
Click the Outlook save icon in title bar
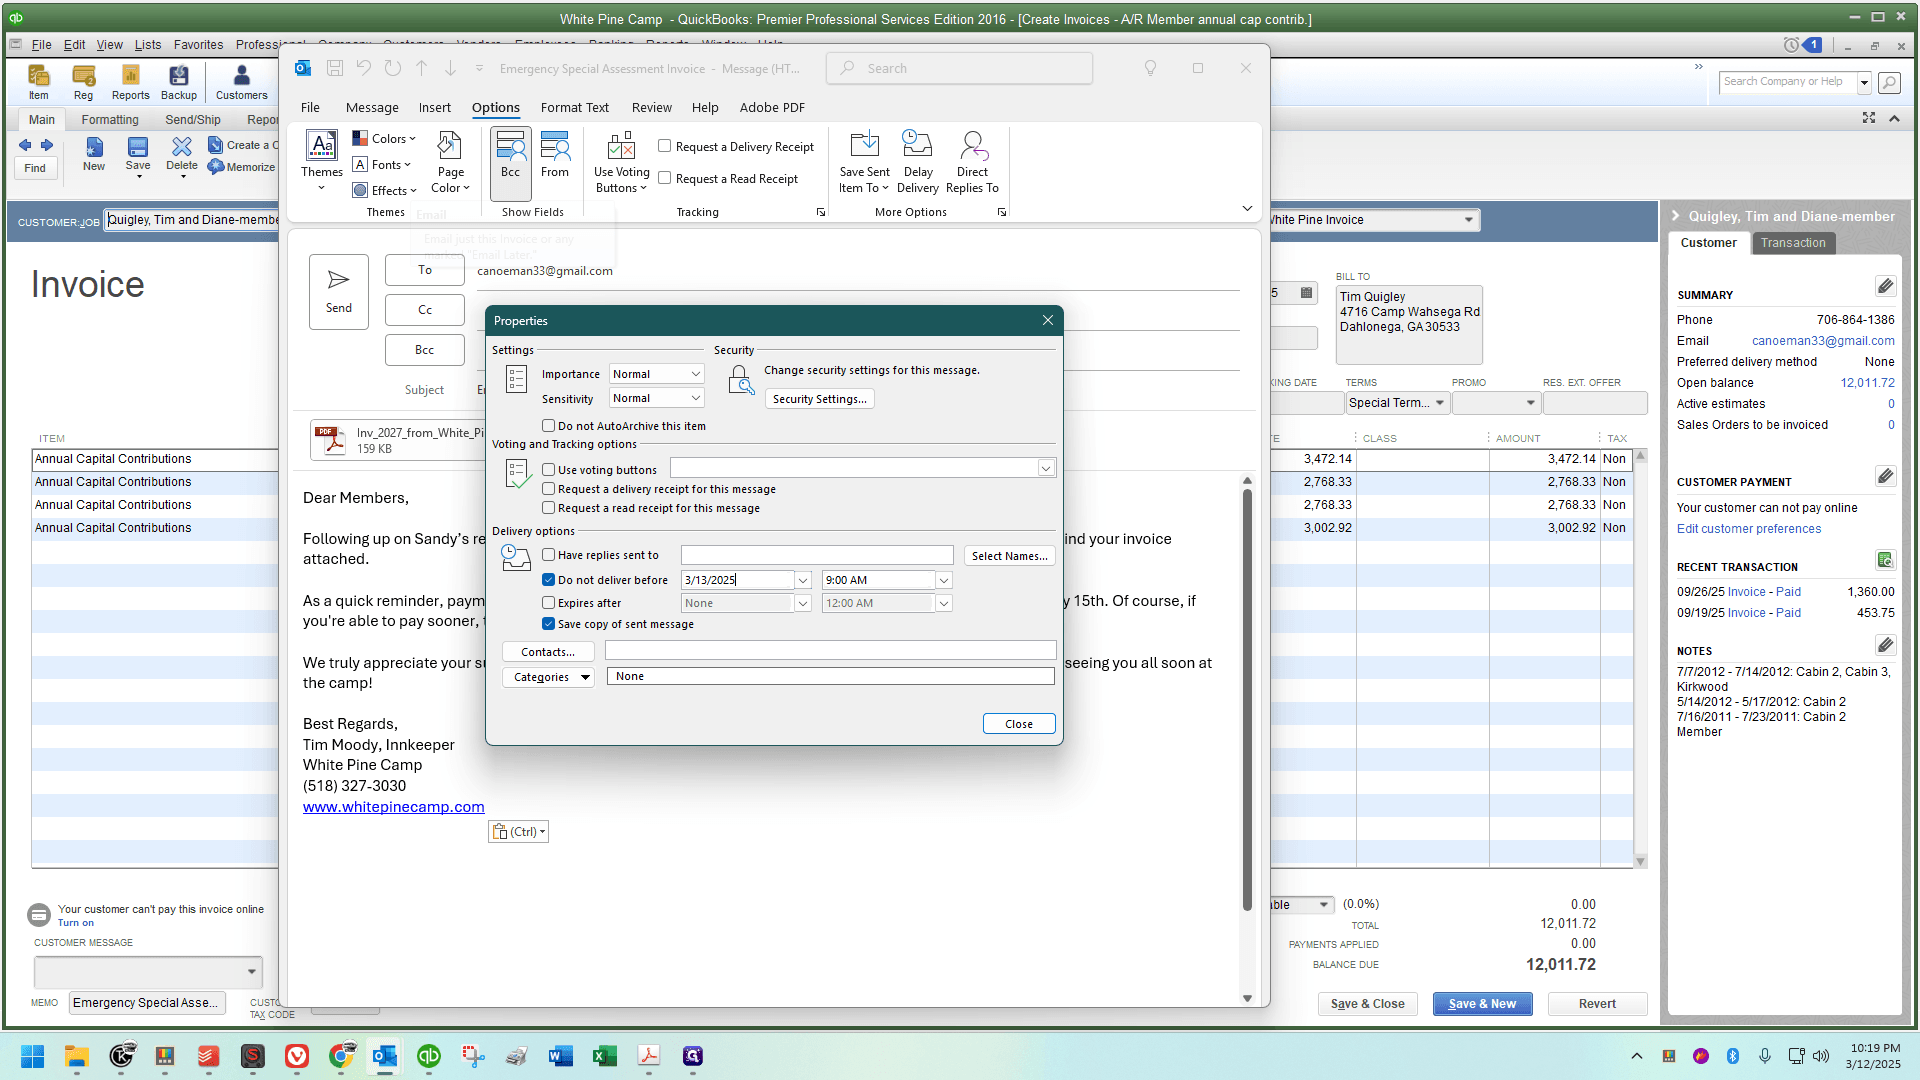335,68
